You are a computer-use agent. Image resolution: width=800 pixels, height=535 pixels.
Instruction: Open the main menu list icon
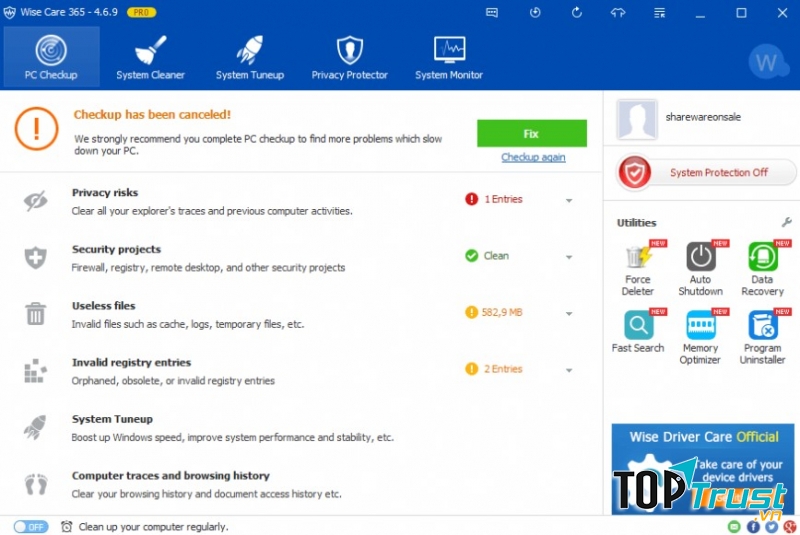point(660,13)
